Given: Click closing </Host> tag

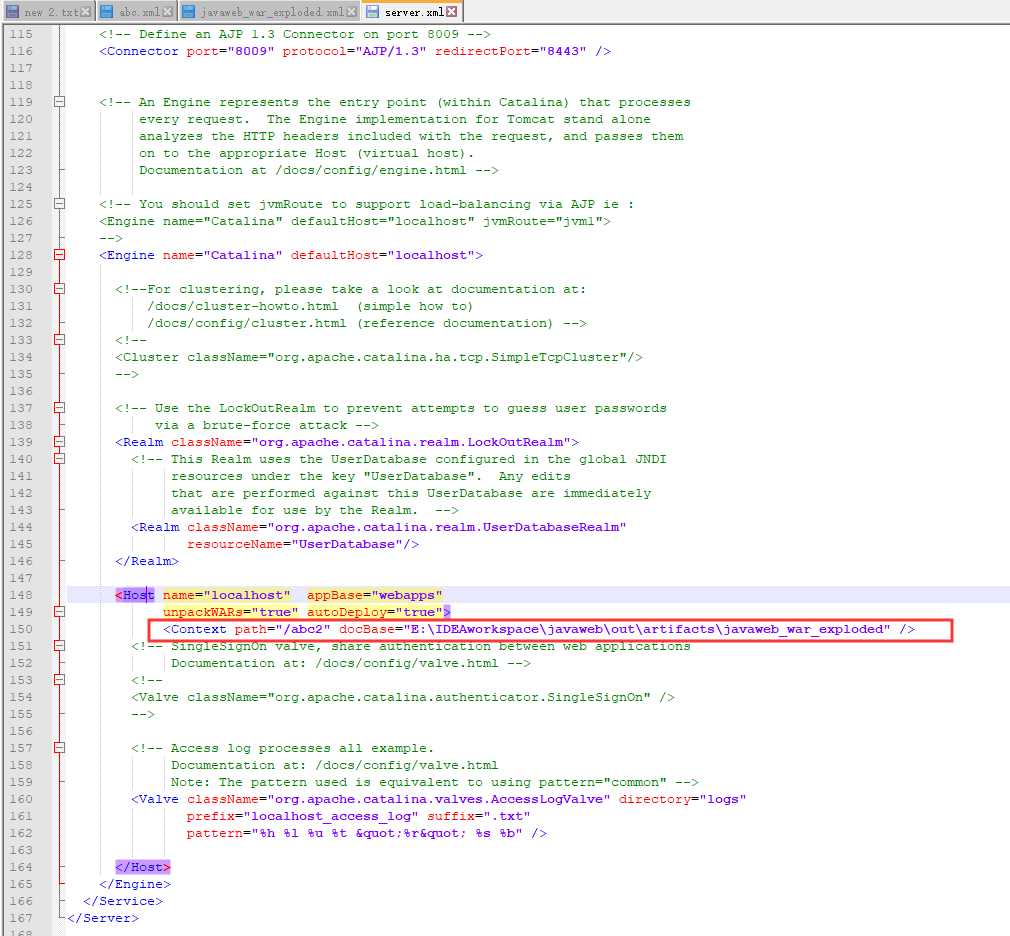Looking at the screenshot, I should tap(143, 867).
